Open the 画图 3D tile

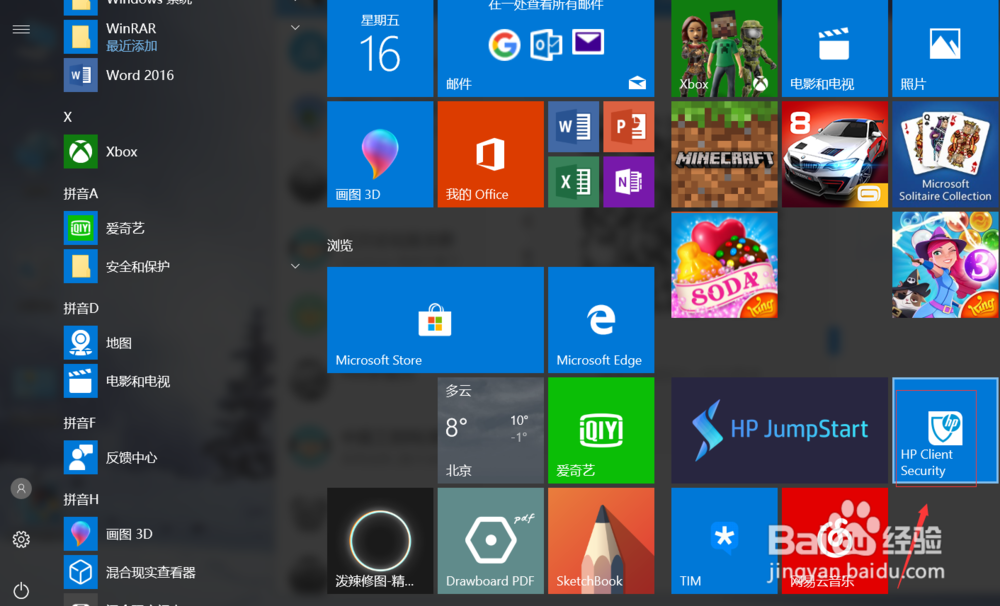click(x=380, y=154)
